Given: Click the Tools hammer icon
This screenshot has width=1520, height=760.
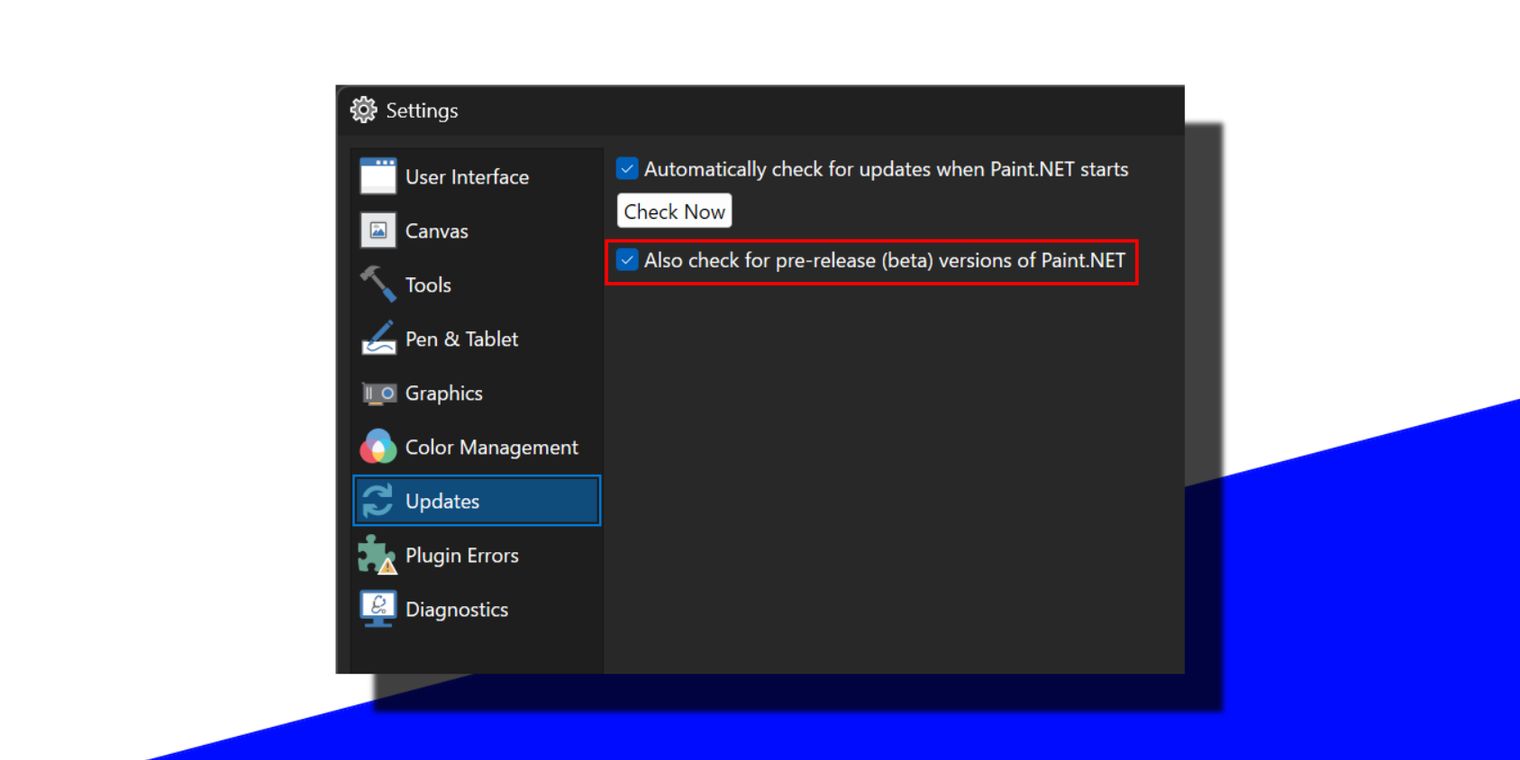Looking at the screenshot, I should coord(378,284).
